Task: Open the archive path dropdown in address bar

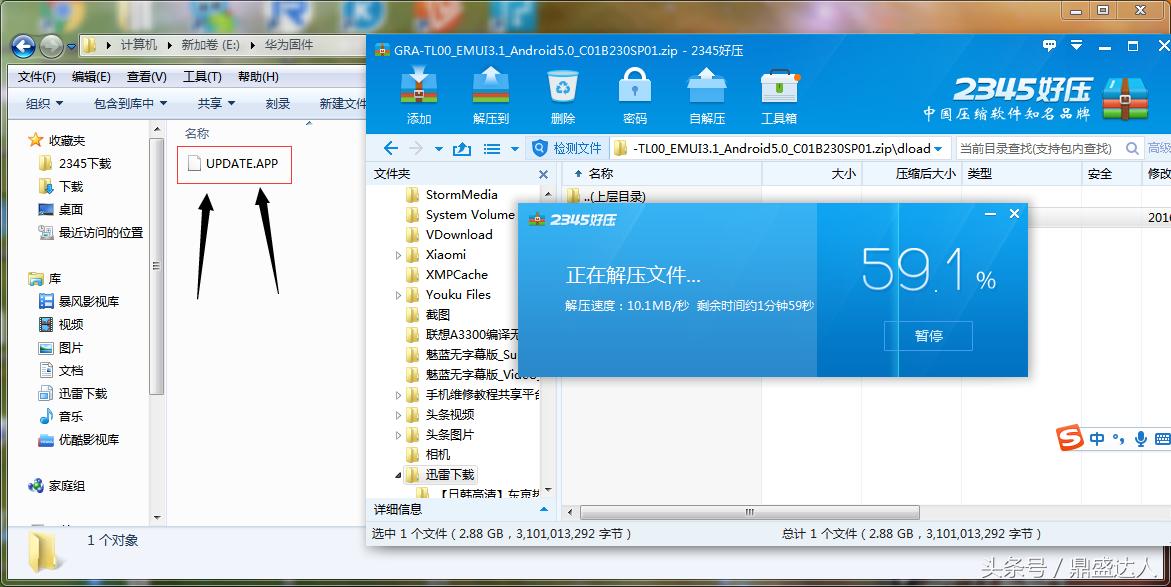Action: 939,147
